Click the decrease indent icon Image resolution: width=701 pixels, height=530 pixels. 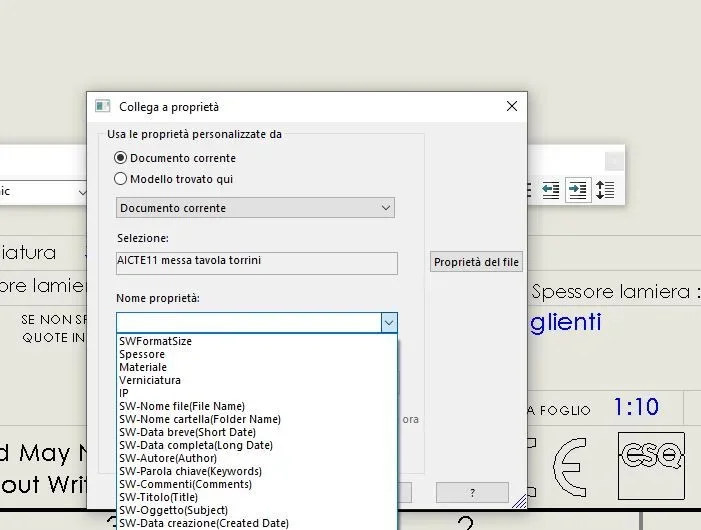tap(550, 190)
